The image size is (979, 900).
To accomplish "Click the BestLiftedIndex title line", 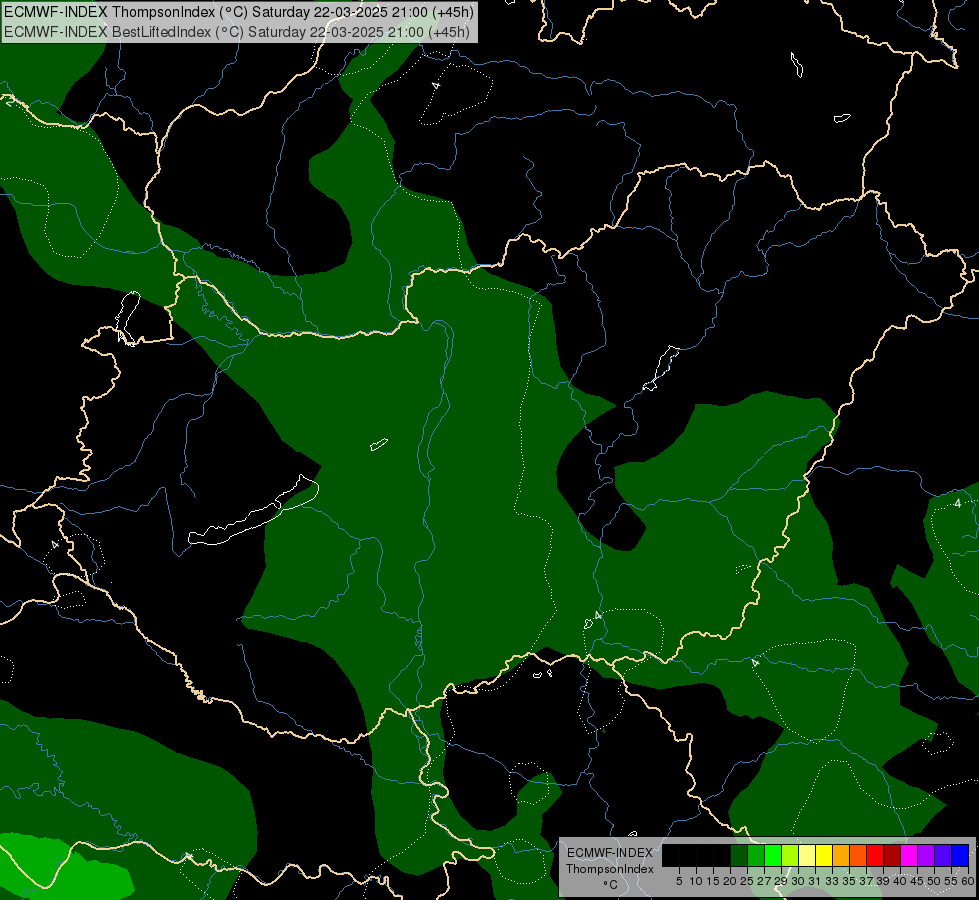I will 237,32.
